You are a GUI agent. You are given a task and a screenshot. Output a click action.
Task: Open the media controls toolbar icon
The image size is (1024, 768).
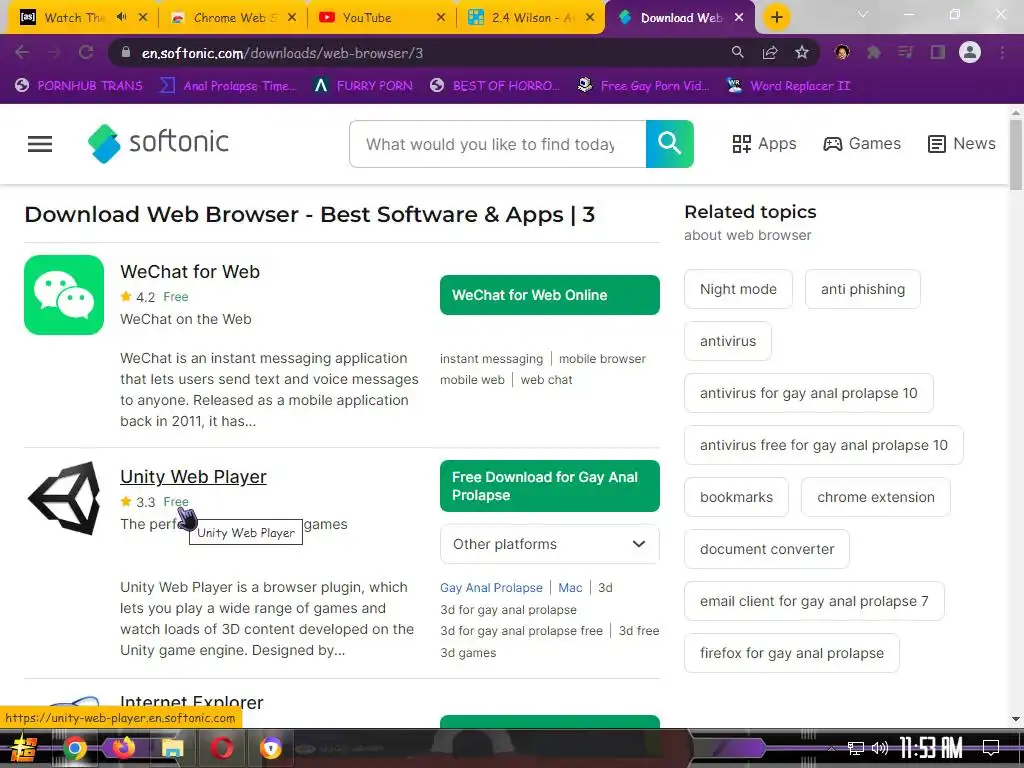(x=905, y=52)
